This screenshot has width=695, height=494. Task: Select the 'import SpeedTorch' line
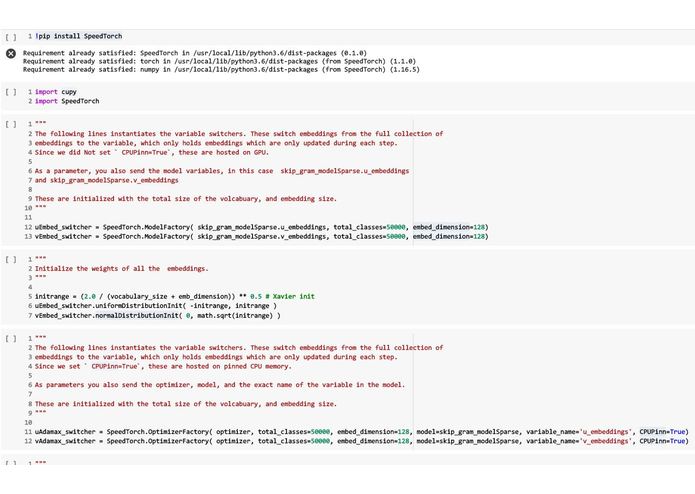67,101
